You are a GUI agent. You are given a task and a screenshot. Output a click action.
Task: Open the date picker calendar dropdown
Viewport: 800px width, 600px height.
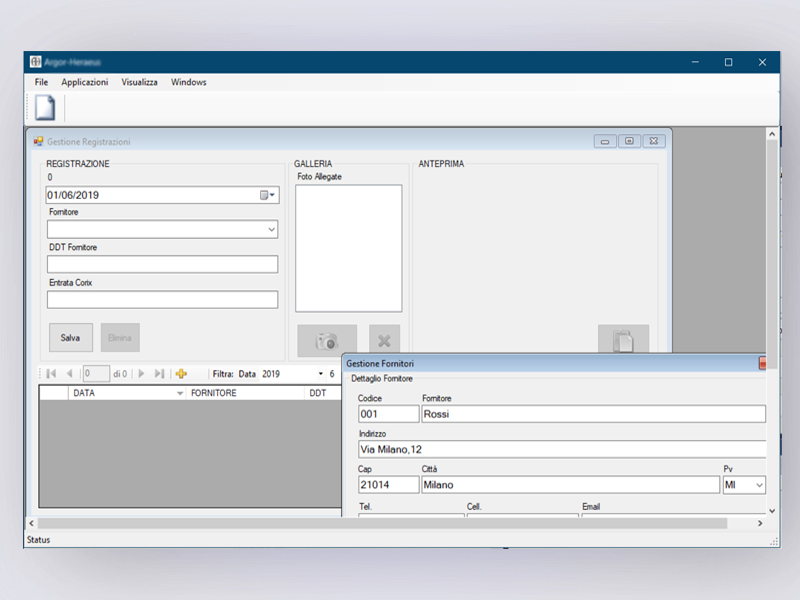tap(267, 196)
